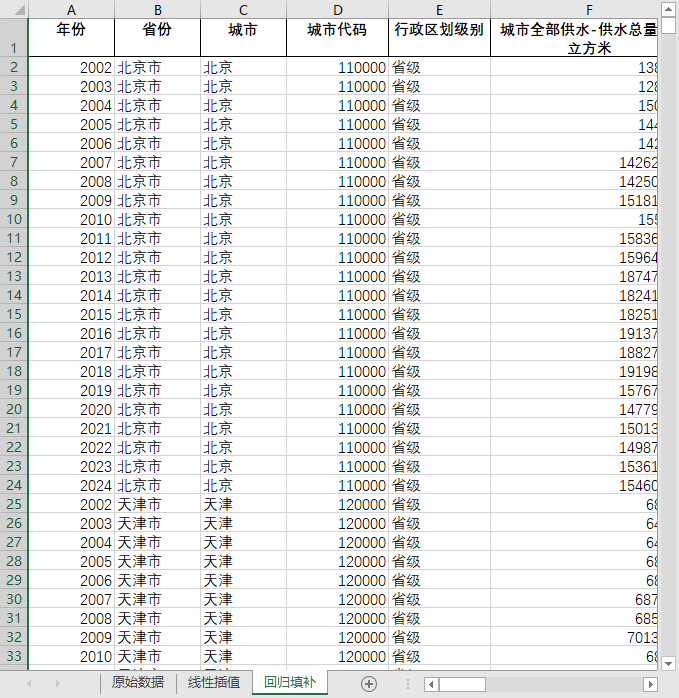Image resolution: width=679 pixels, height=698 pixels.
Task: Click the 城市 header cell
Action: 243,38
